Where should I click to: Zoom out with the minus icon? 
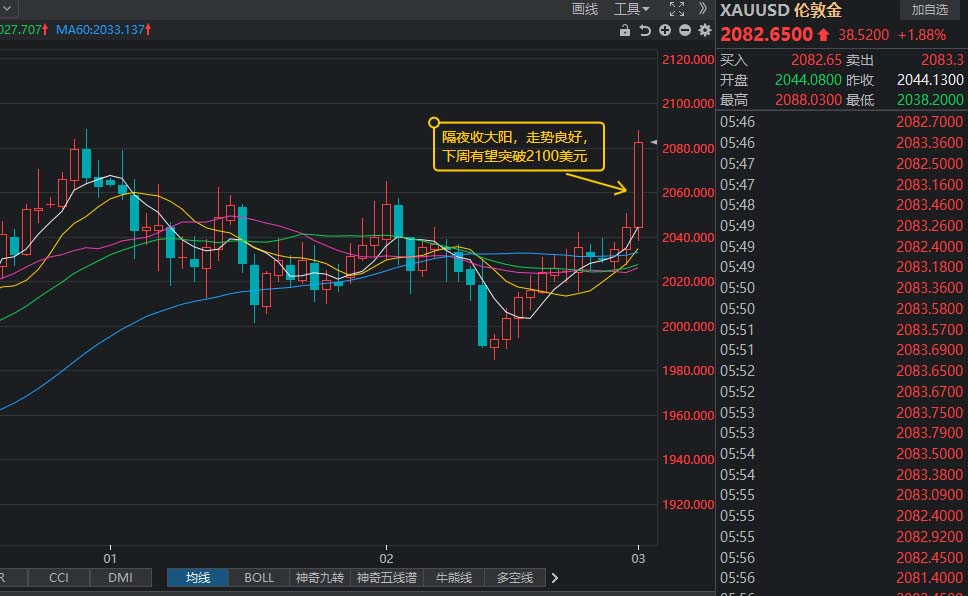coord(685,30)
